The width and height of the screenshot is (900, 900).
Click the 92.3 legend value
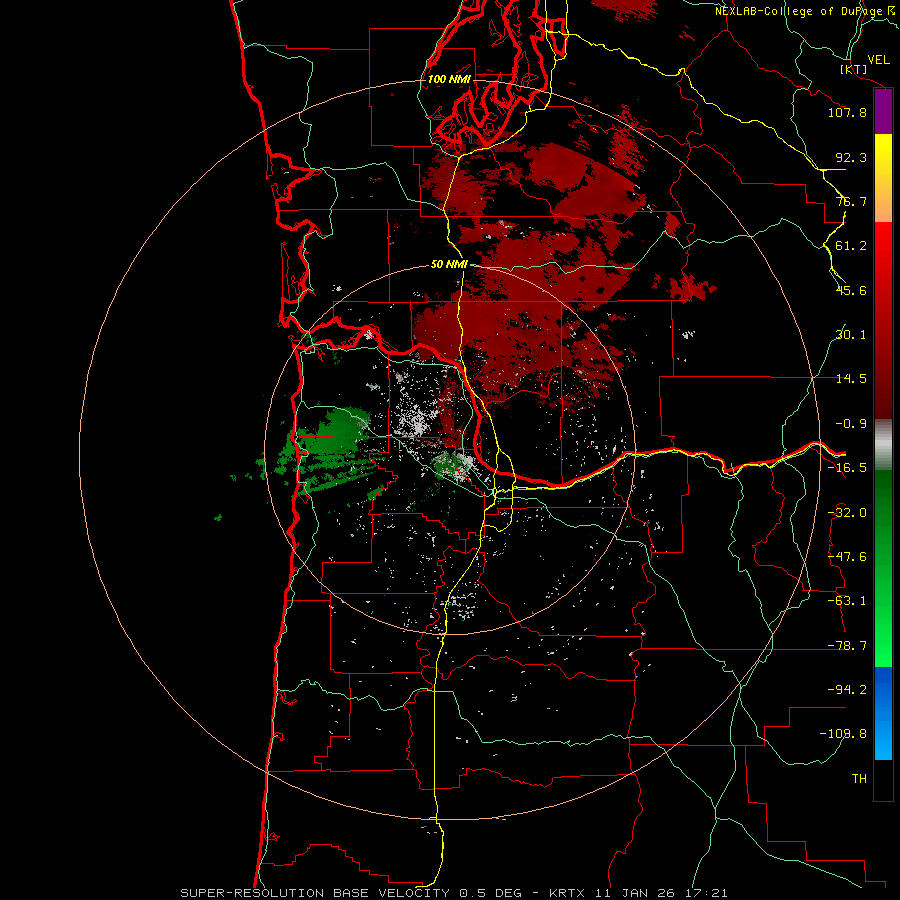(x=851, y=157)
